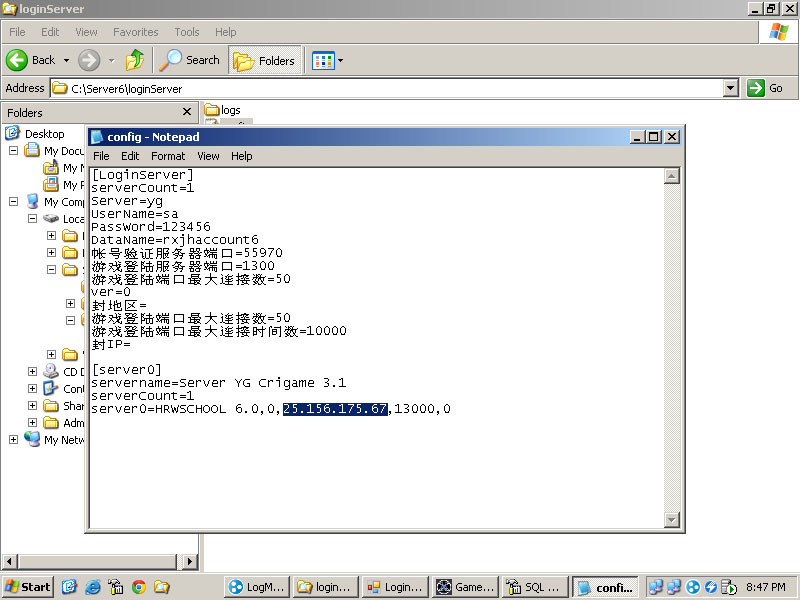This screenshot has width=800, height=600.
Task: Click Chrome quick launch icon
Action: click(138, 587)
